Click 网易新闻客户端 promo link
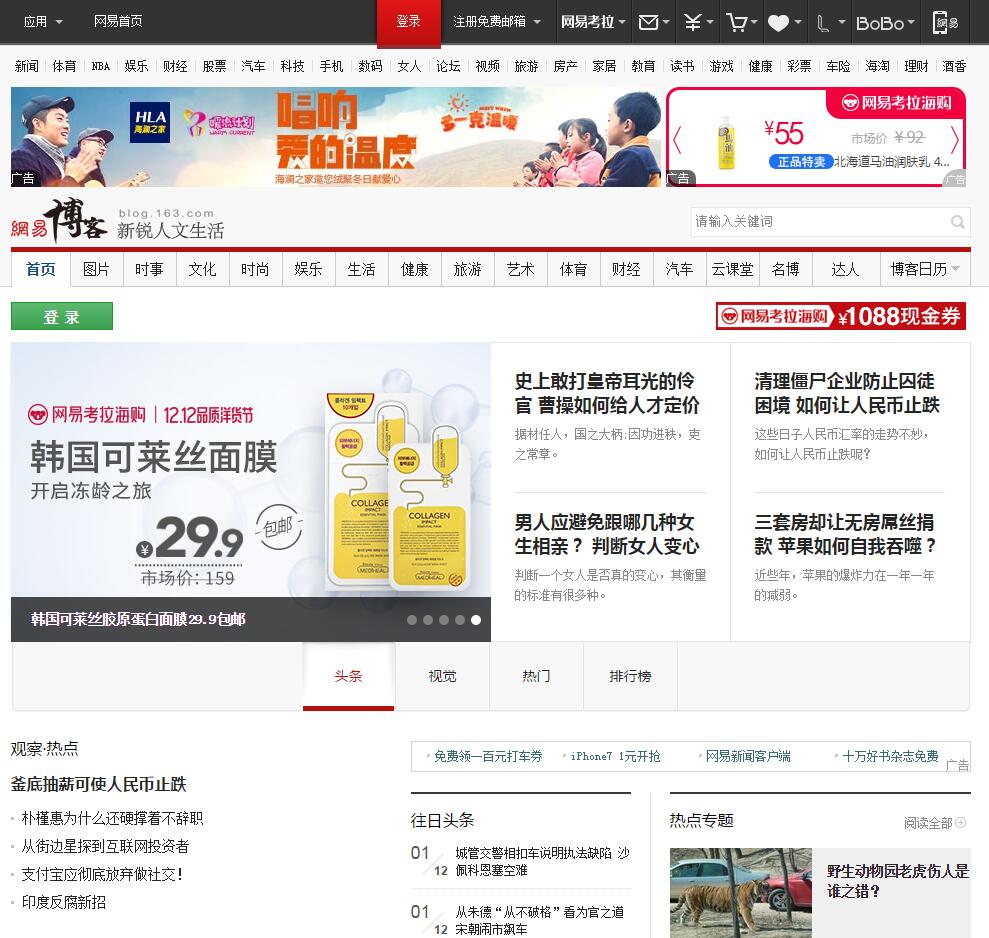Image resolution: width=989 pixels, height=938 pixels. coord(748,756)
